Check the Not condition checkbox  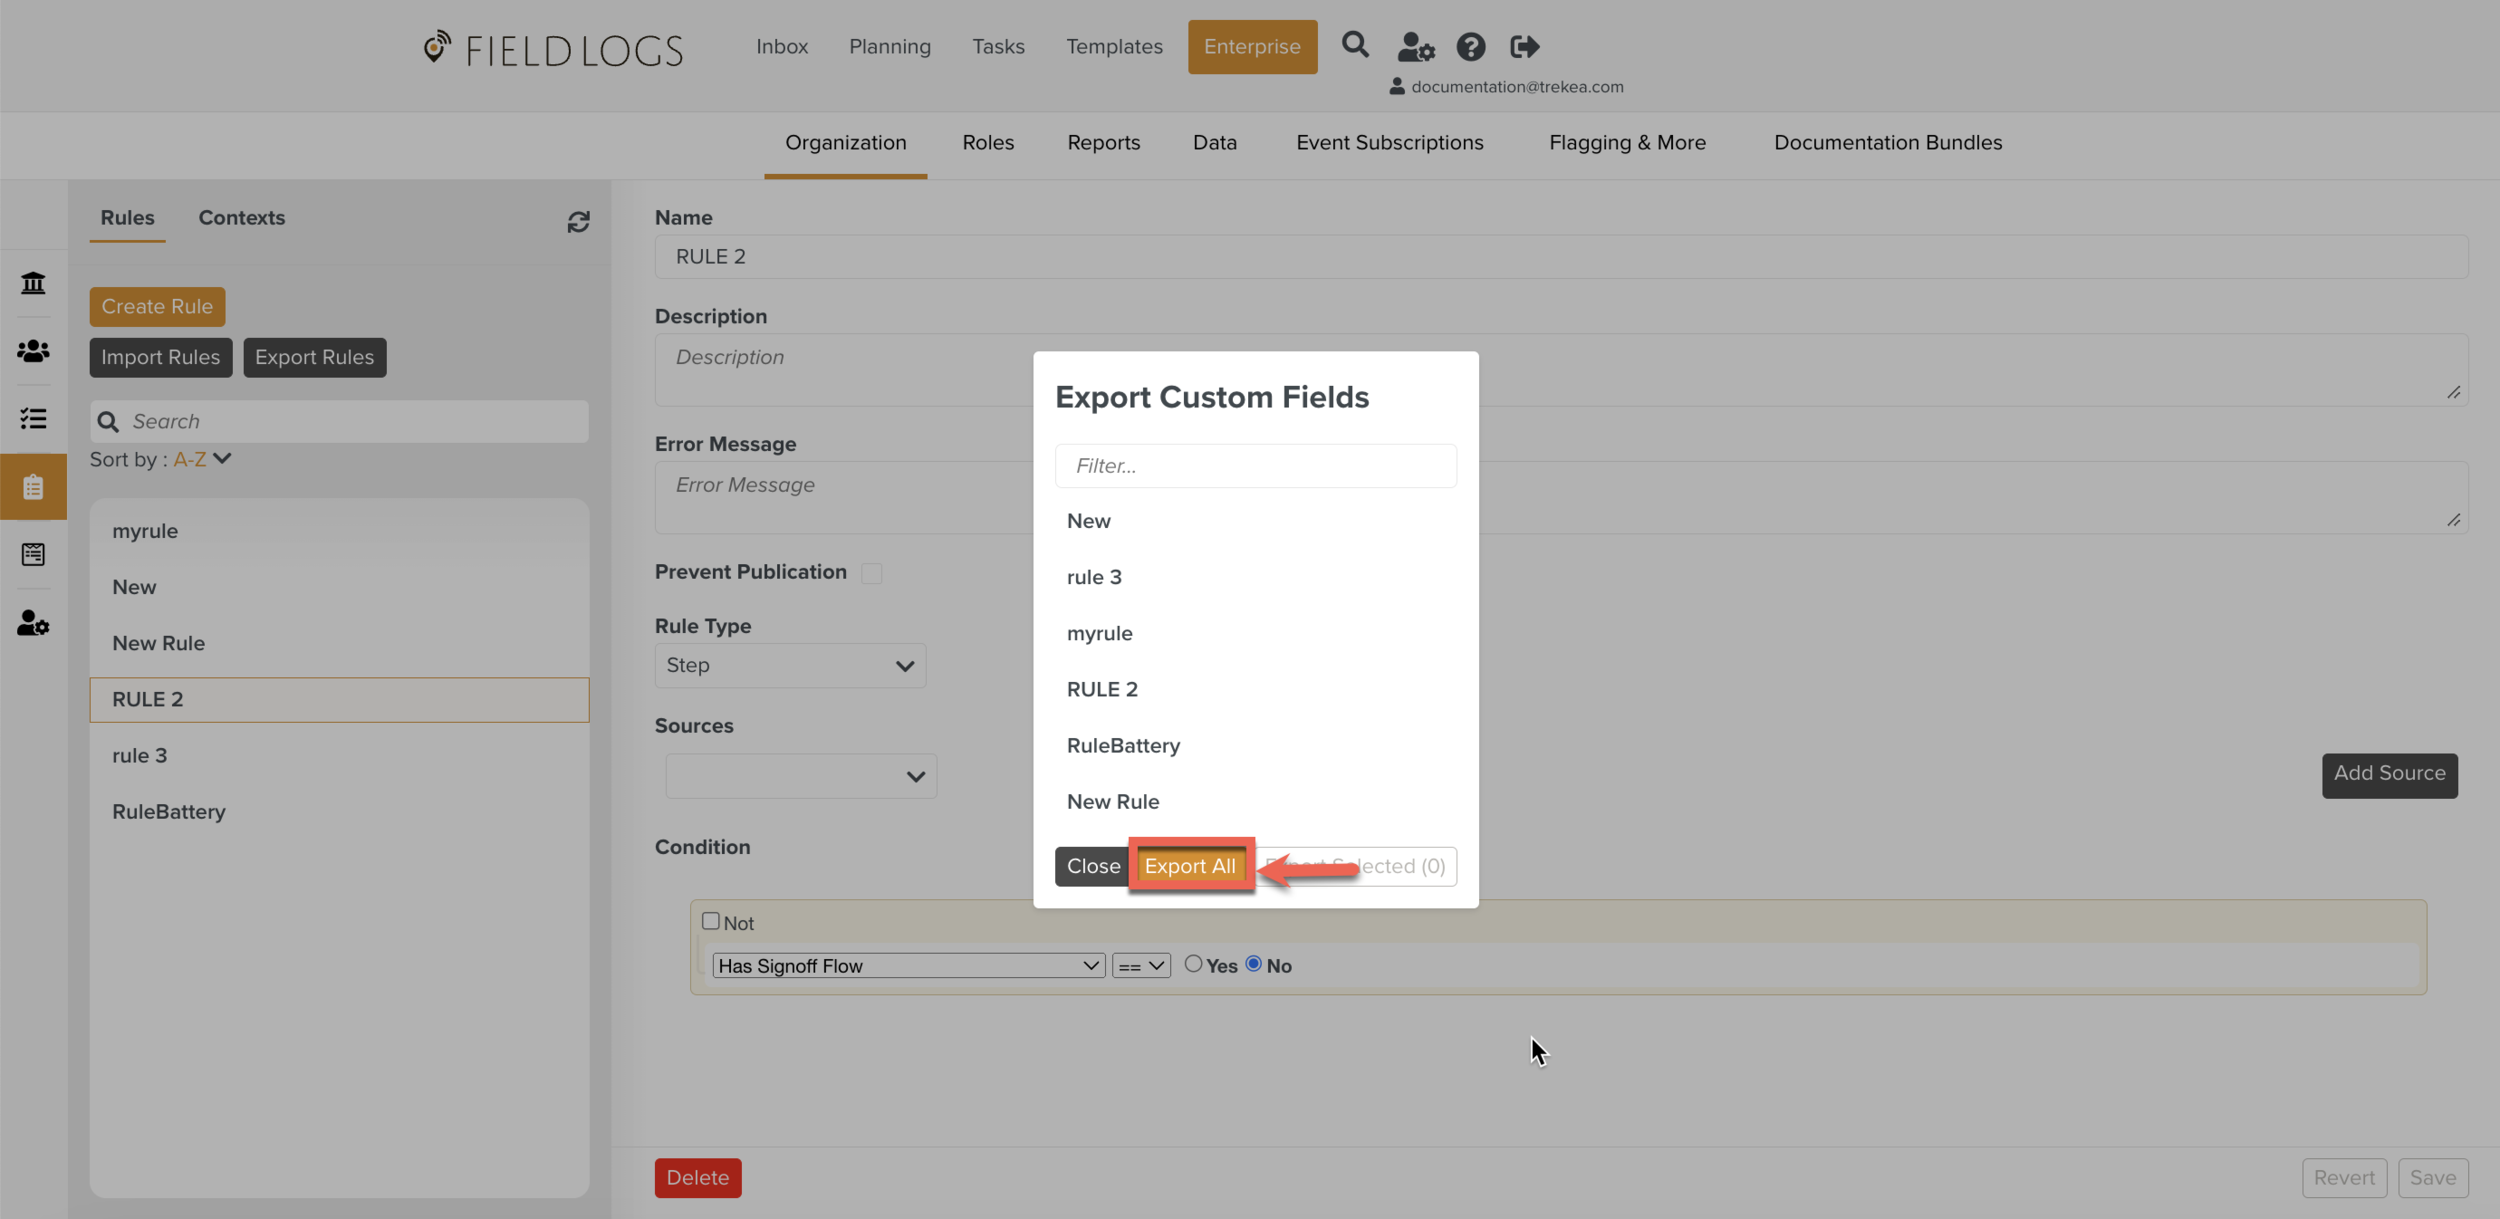tap(710, 921)
